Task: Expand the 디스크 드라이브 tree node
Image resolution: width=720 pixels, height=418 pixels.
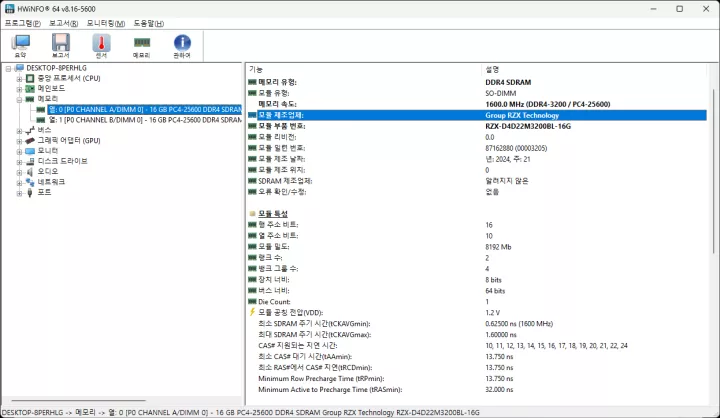Action: click(19, 161)
